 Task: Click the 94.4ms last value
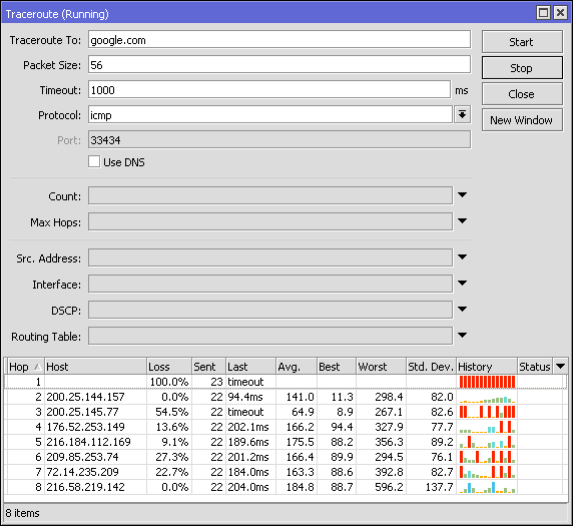245,397
